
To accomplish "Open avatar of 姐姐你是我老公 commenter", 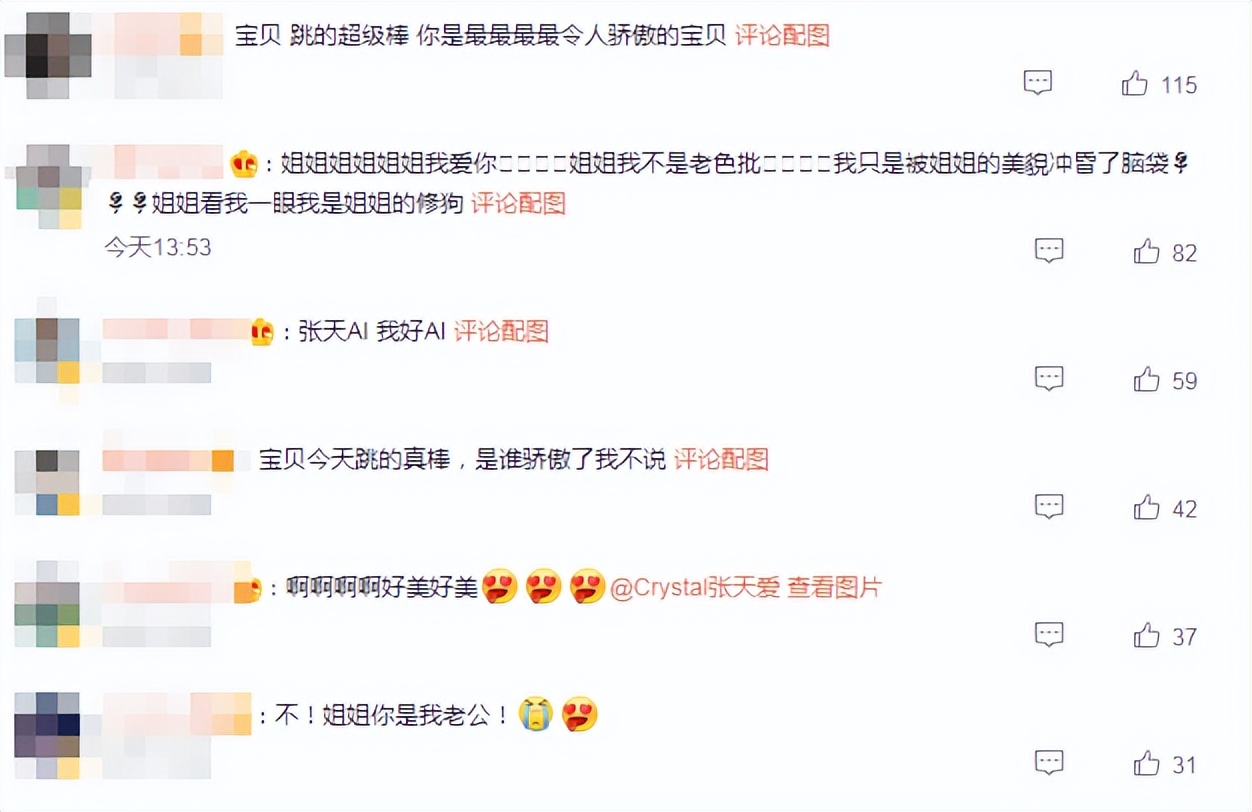I will pyautogui.click(x=47, y=734).
